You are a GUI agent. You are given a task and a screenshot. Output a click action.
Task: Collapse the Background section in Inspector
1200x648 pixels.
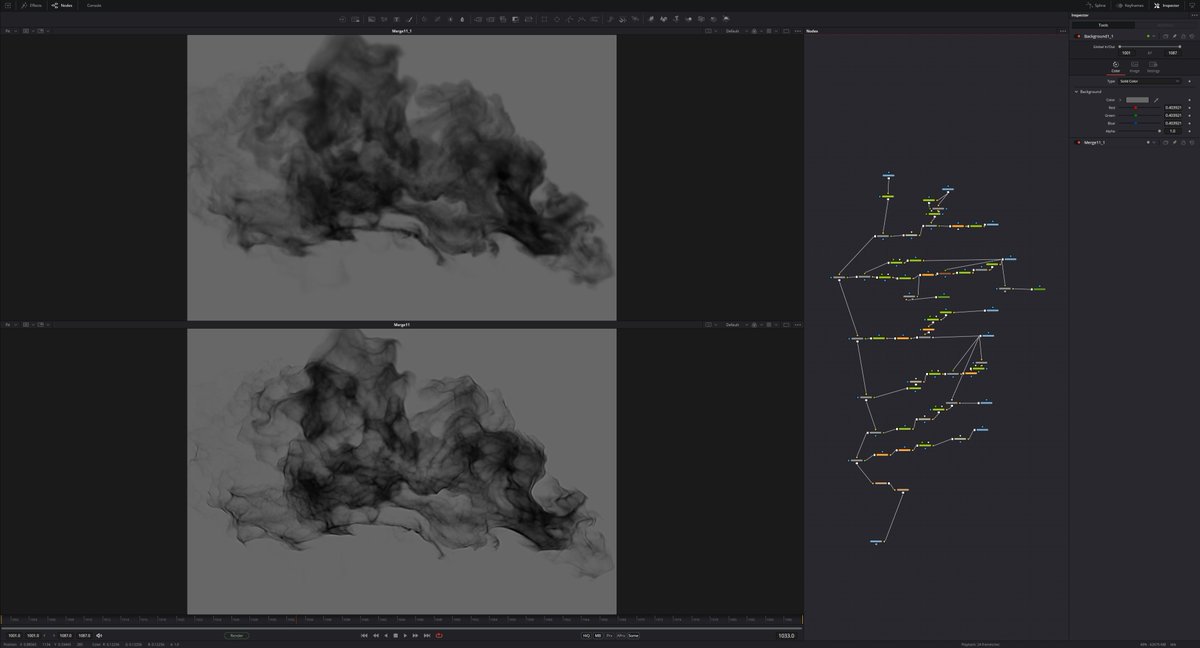[1077, 92]
